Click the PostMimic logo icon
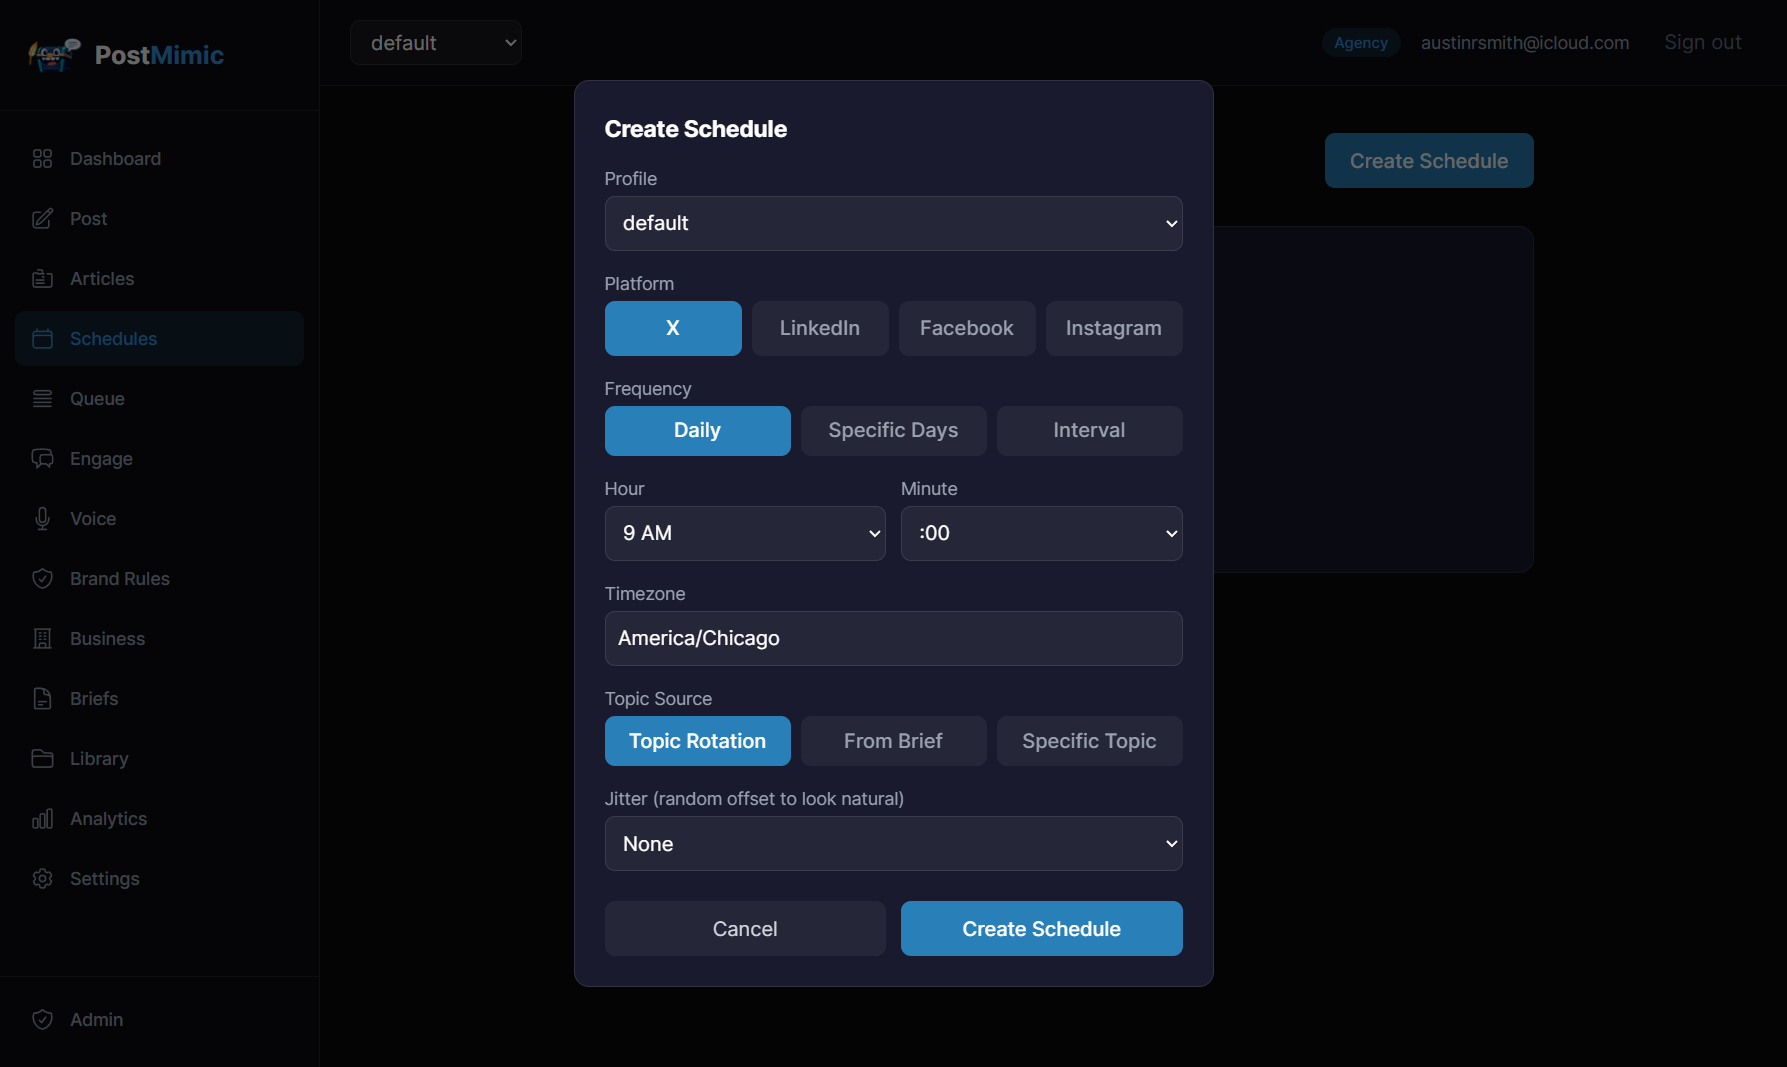The image size is (1787, 1067). pos(55,55)
